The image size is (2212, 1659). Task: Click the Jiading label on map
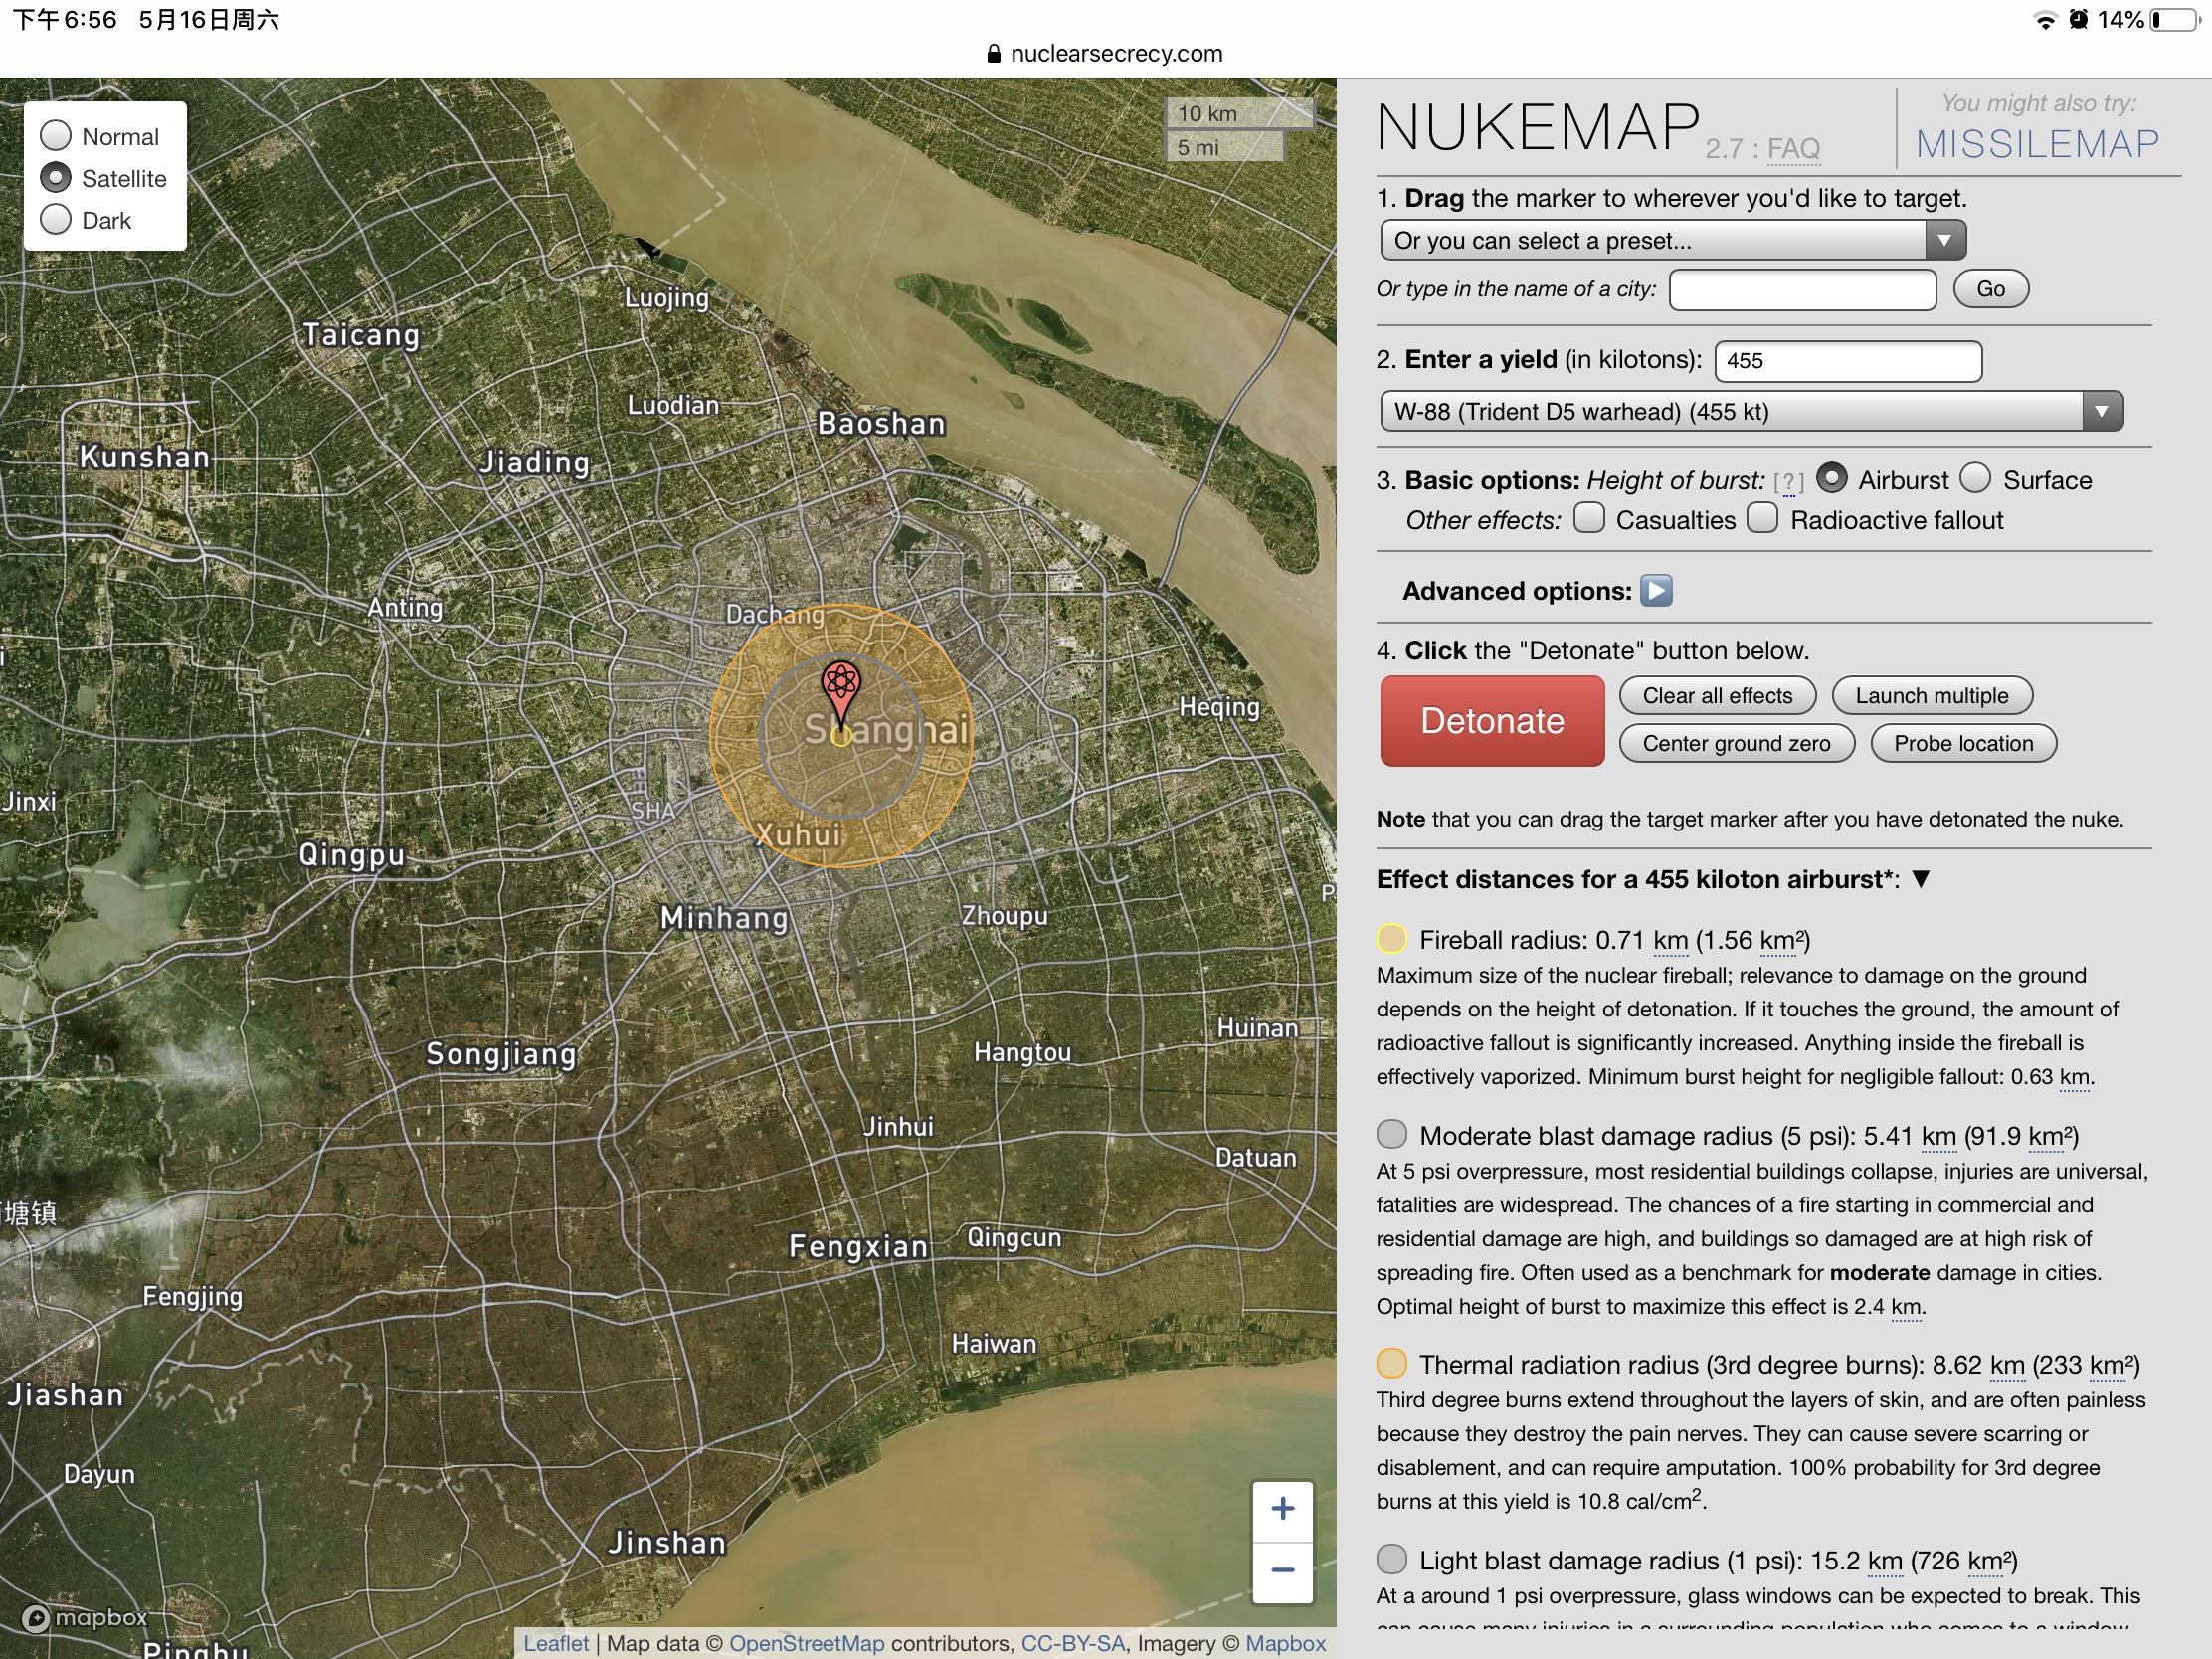click(534, 463)
